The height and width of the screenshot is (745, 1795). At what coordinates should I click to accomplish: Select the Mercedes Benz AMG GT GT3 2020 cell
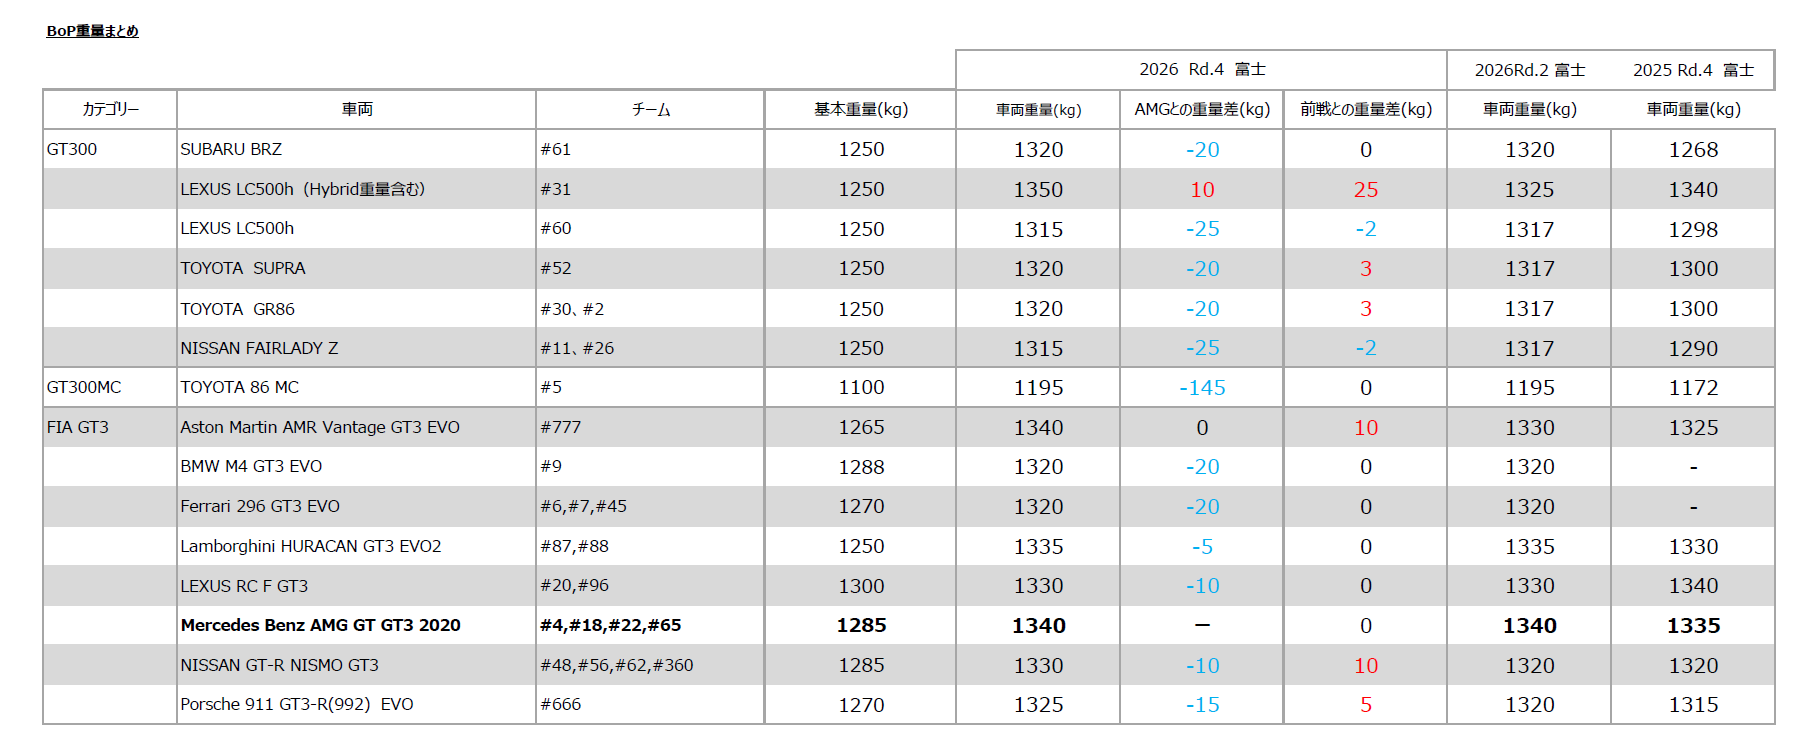(x=356, y=625)
